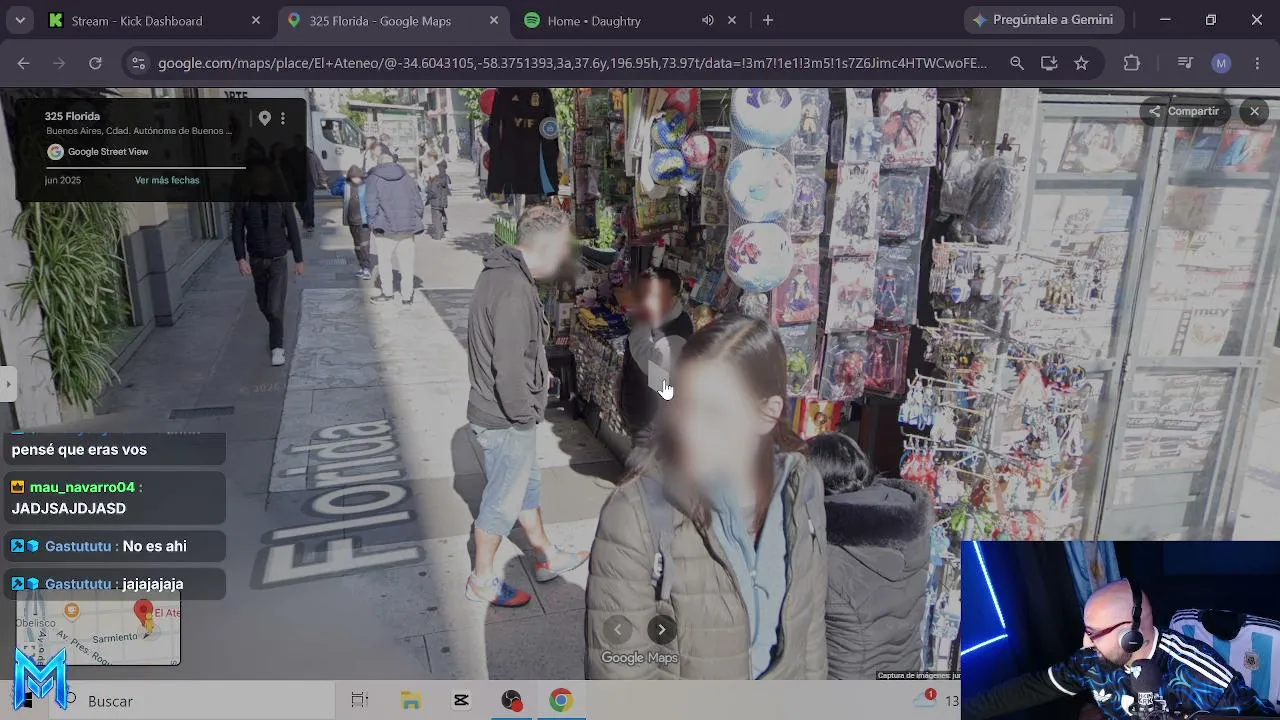1280x720 pixels.
Task: Open Google Chrome from the taskbar
Action: [x=561, y=701]
